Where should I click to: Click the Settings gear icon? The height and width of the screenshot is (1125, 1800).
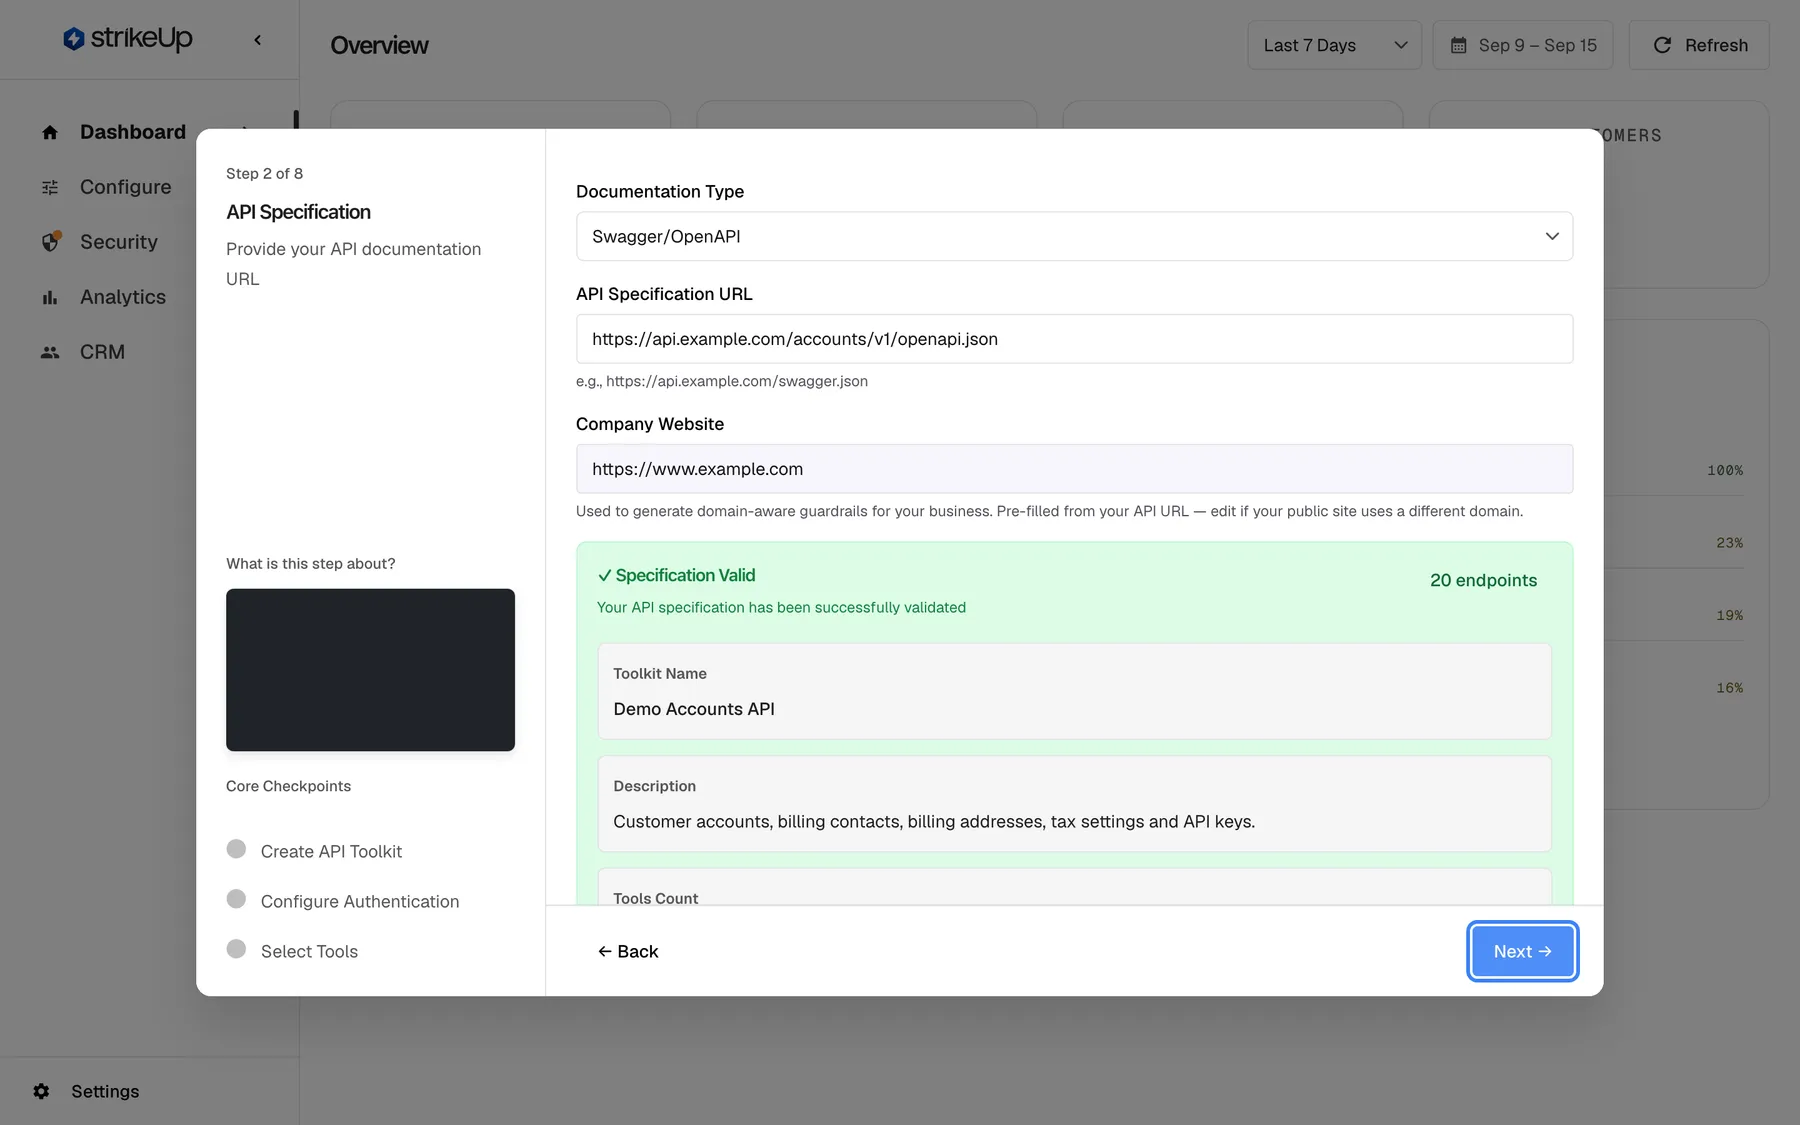point(41,1091)
